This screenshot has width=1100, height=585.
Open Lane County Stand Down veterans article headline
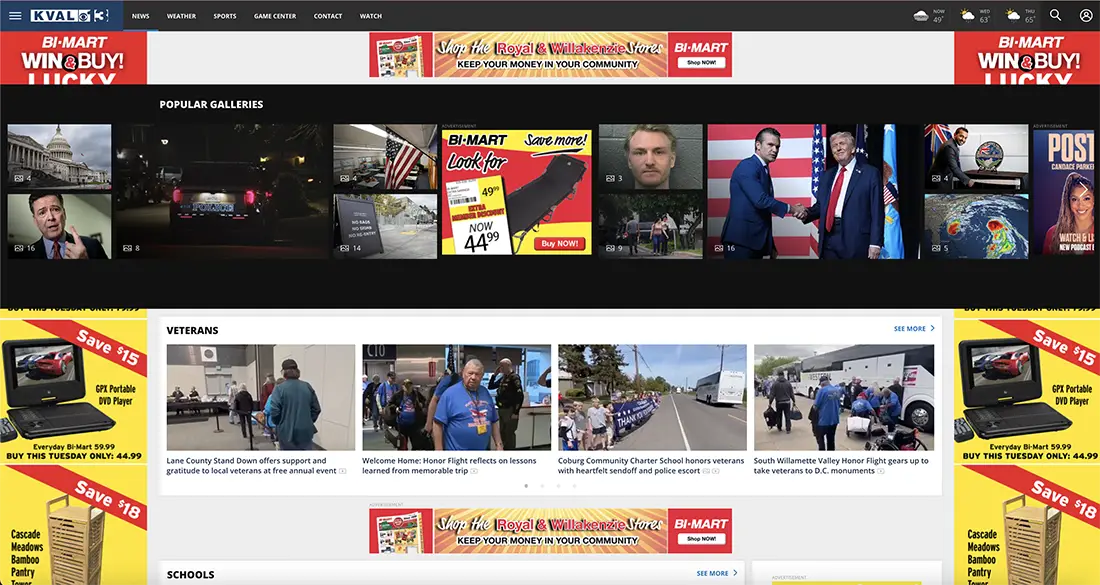click(252, 466)
